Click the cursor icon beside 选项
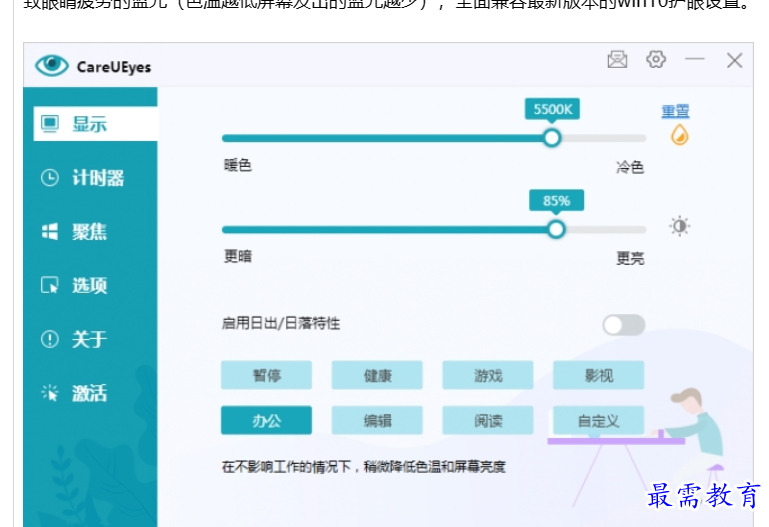769x527 pixels. click(50, 285)
